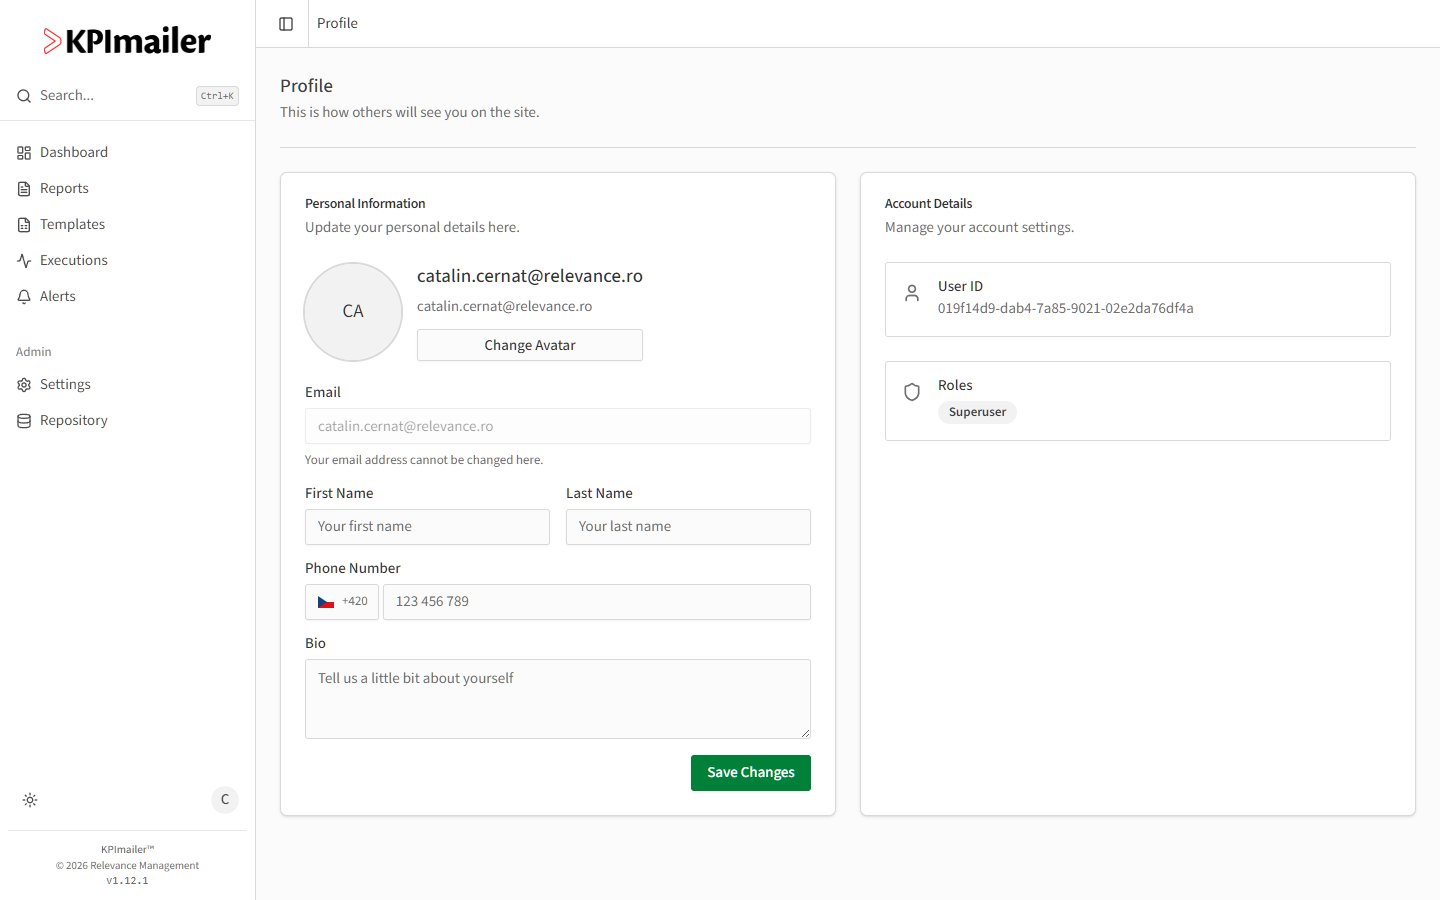Grab the Bio textarea resize handle
This screenshot has height=900, width=1440.
pos(805,733)
